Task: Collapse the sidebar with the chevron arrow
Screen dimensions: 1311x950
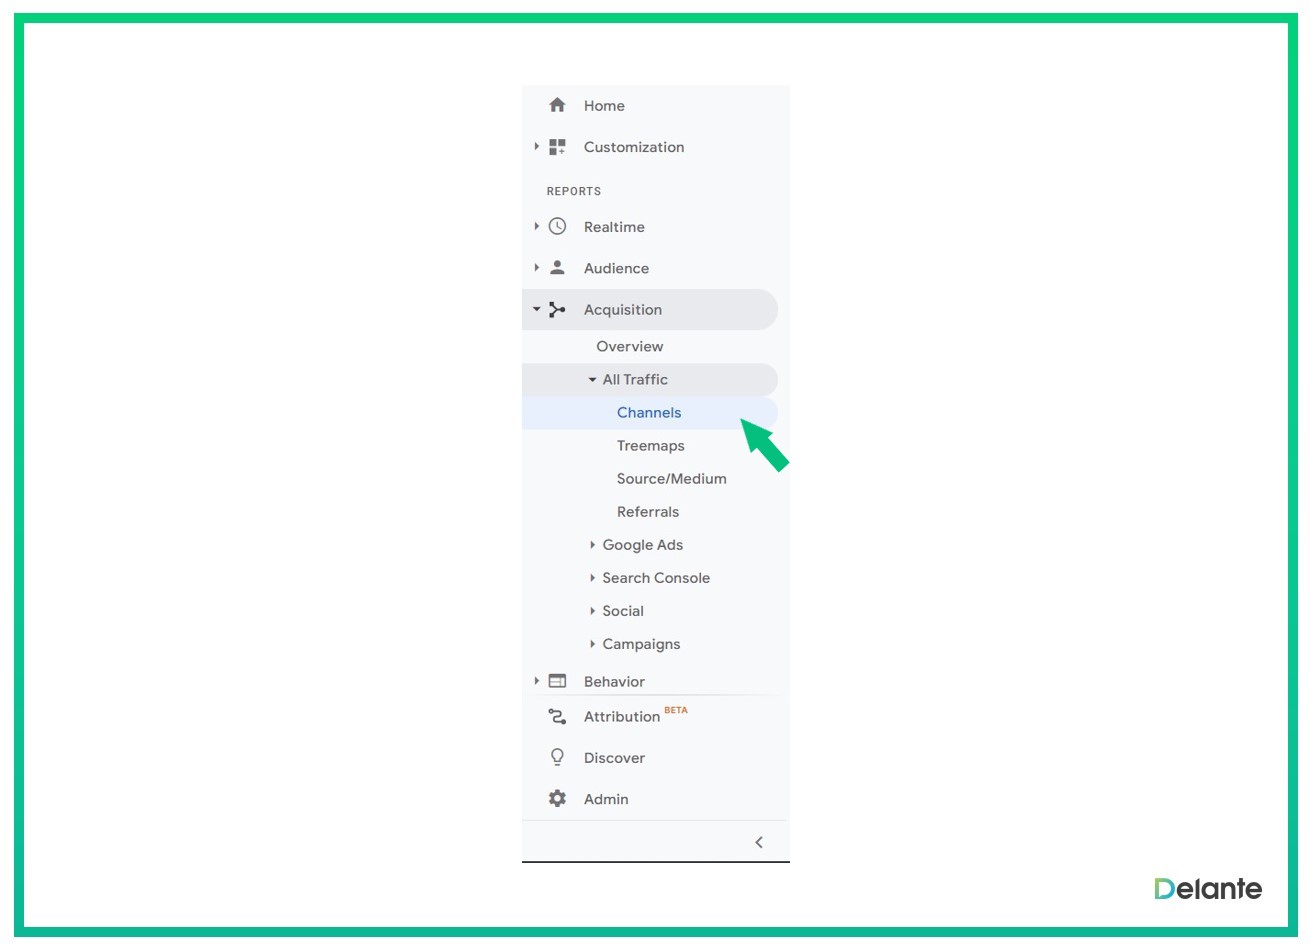Action: click(x=759, y=842)
